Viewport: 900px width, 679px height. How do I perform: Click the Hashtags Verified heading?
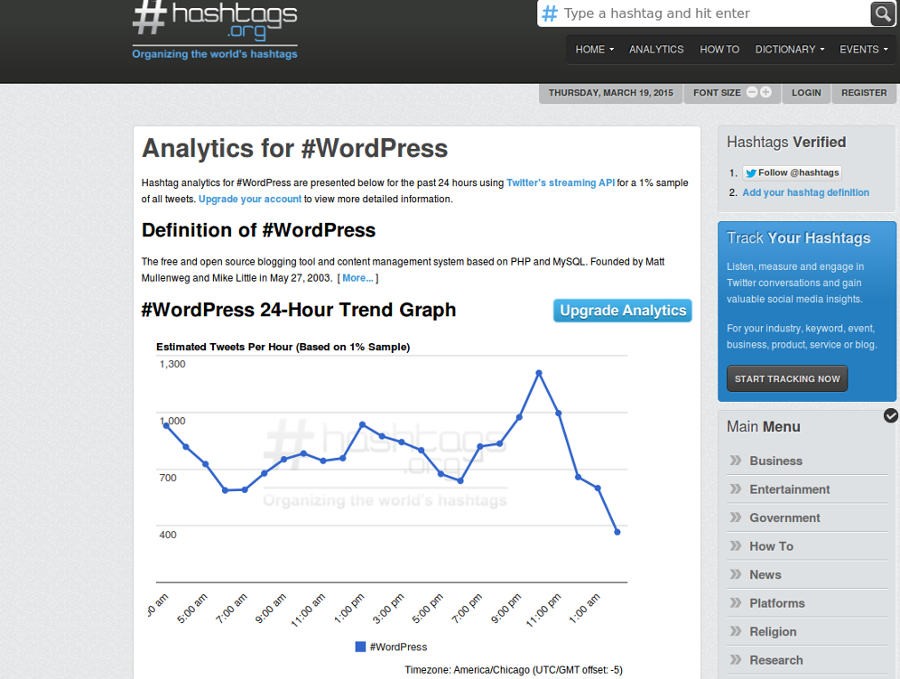(x=786, y=142)
